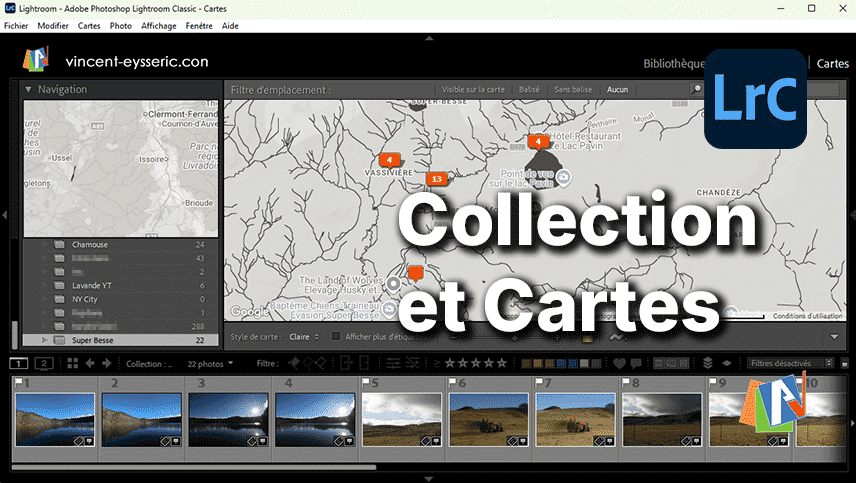Open the 22 photos source dropdown
The height and width of the screenshot is (483, 856).
click(210, 363)
